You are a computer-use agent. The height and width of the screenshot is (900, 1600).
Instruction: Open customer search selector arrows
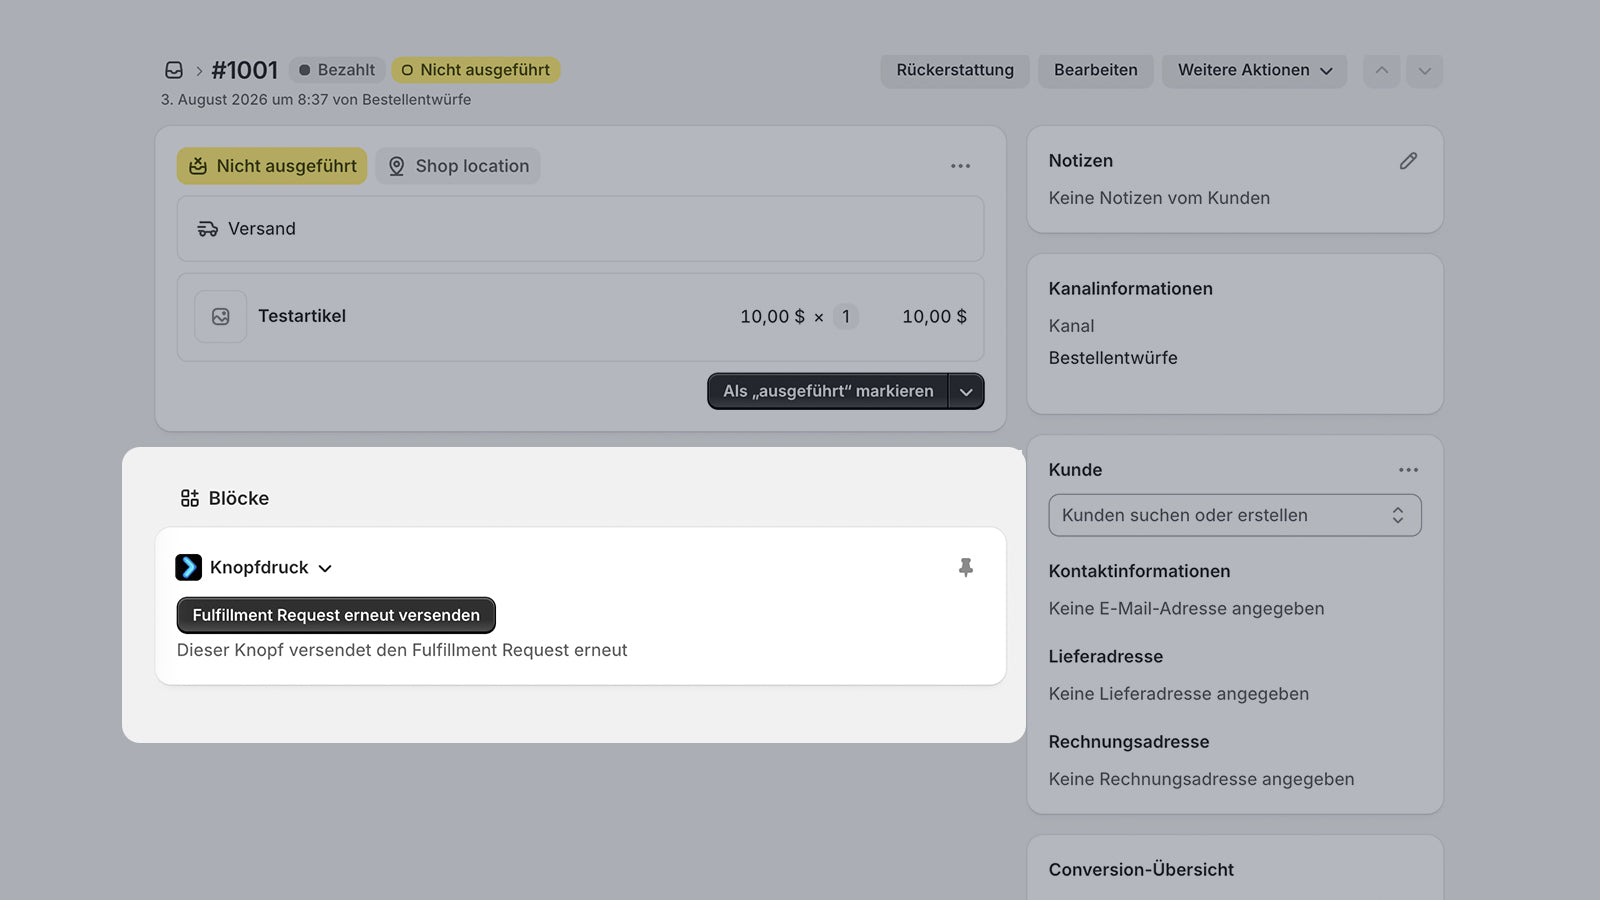pos(1398,515)
